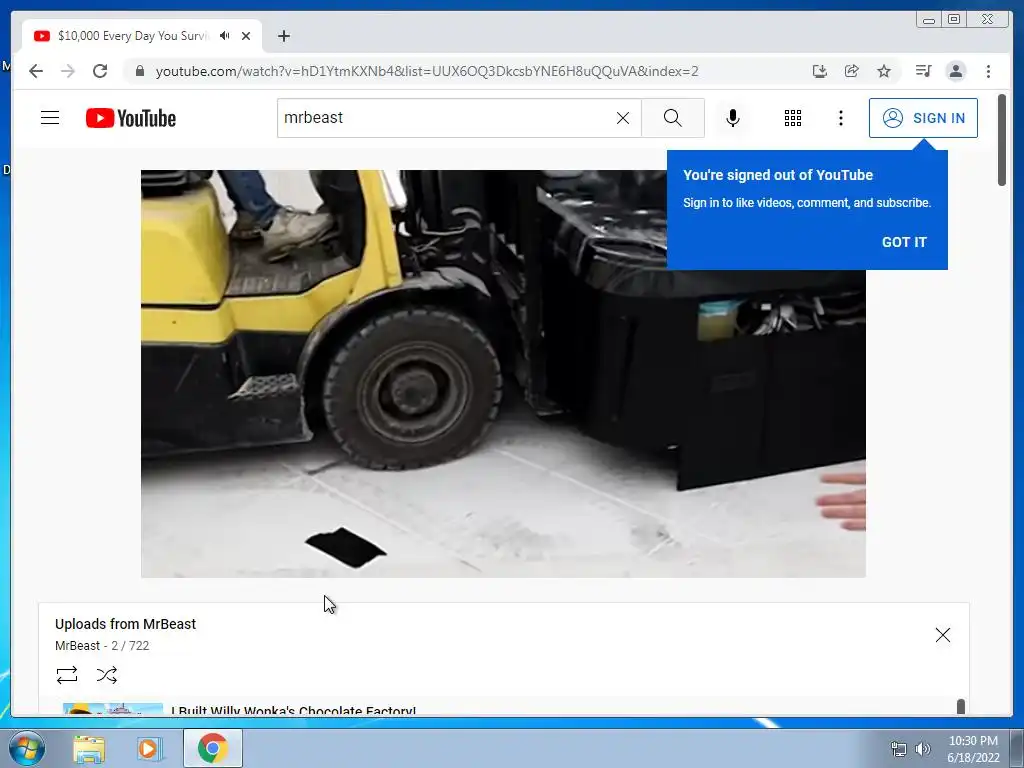Screen dimensions: 1024x768
Task: Click the page vertical scrollbar thumb
Action: coord(1002,140)
